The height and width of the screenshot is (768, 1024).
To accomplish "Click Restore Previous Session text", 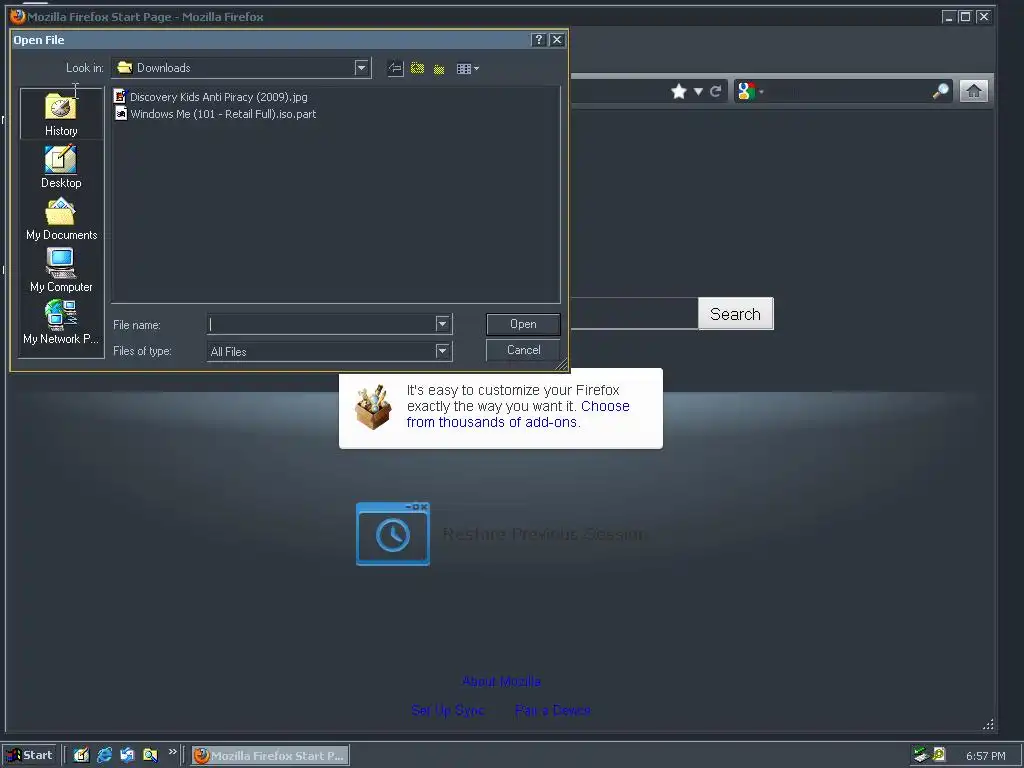I will pyautogui.click(x=544, y=534).
